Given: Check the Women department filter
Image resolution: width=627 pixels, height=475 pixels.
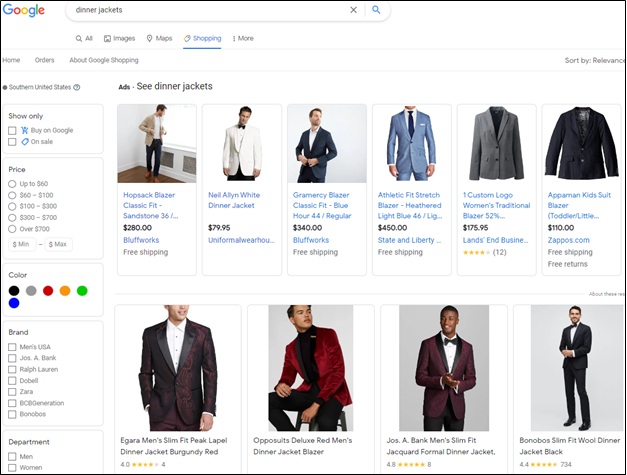Looking at the screenshot, I should point(12,468).
